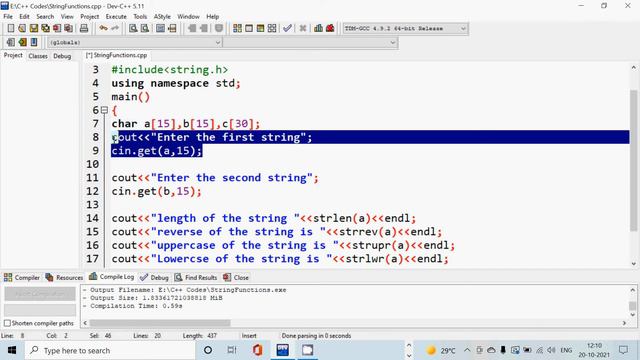640x360 pixels.
Task: Click the first icon in second toolbar row
Action: coord(11,42)
